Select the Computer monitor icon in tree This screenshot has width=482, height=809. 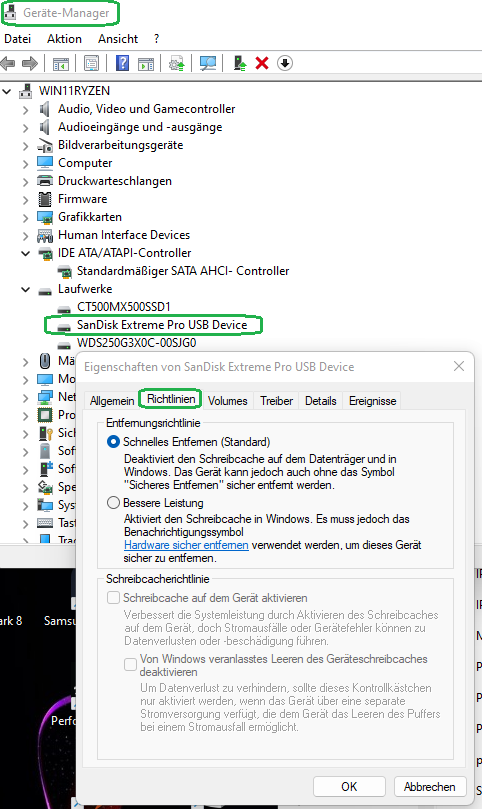tap(45, 163)
